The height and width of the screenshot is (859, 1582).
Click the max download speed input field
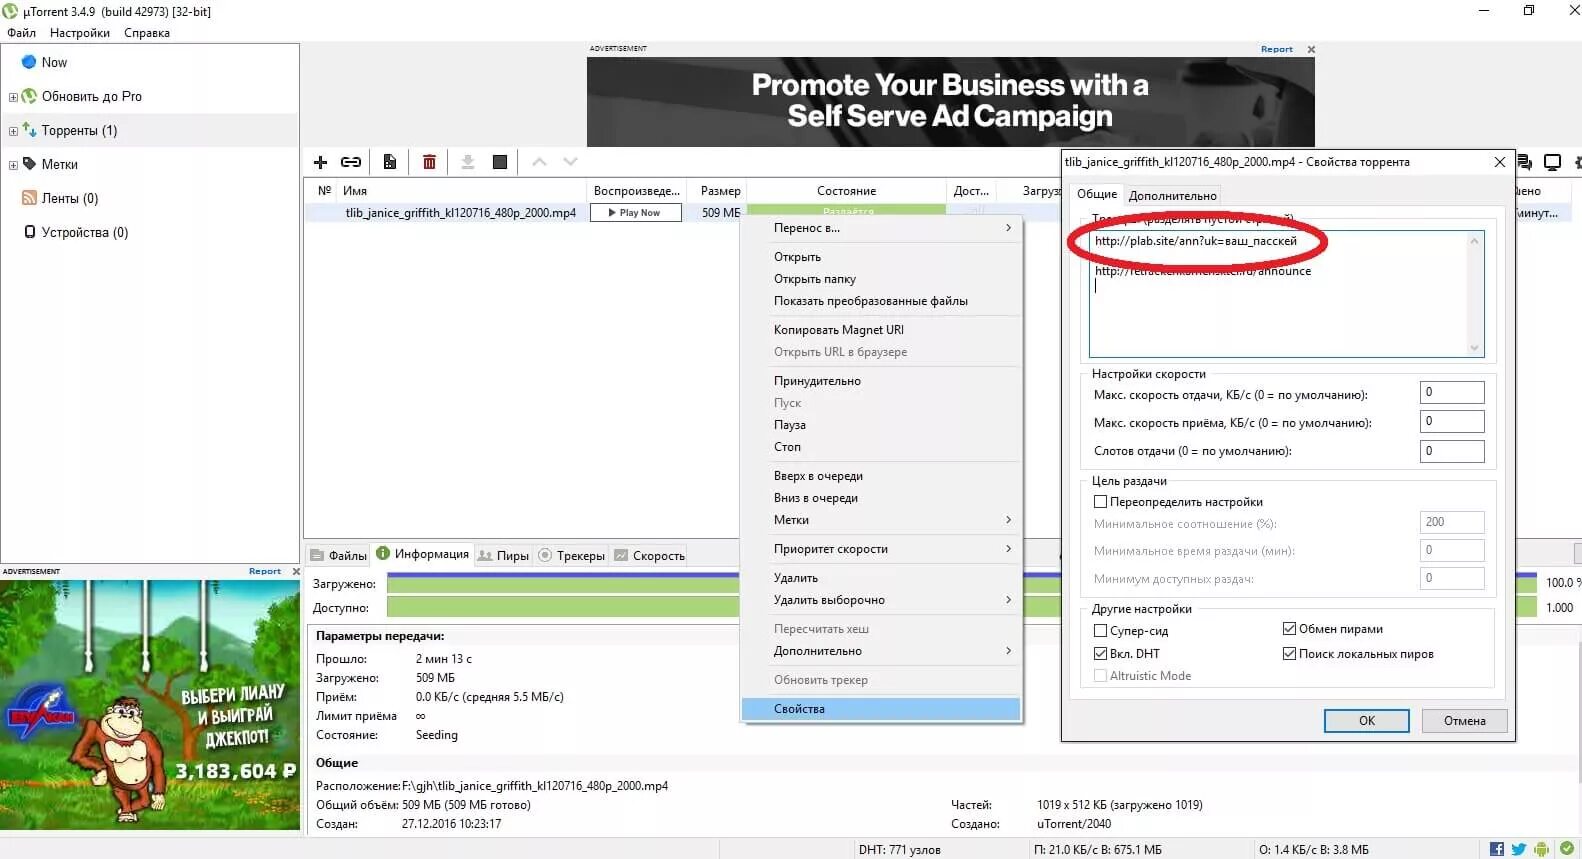1451,421
